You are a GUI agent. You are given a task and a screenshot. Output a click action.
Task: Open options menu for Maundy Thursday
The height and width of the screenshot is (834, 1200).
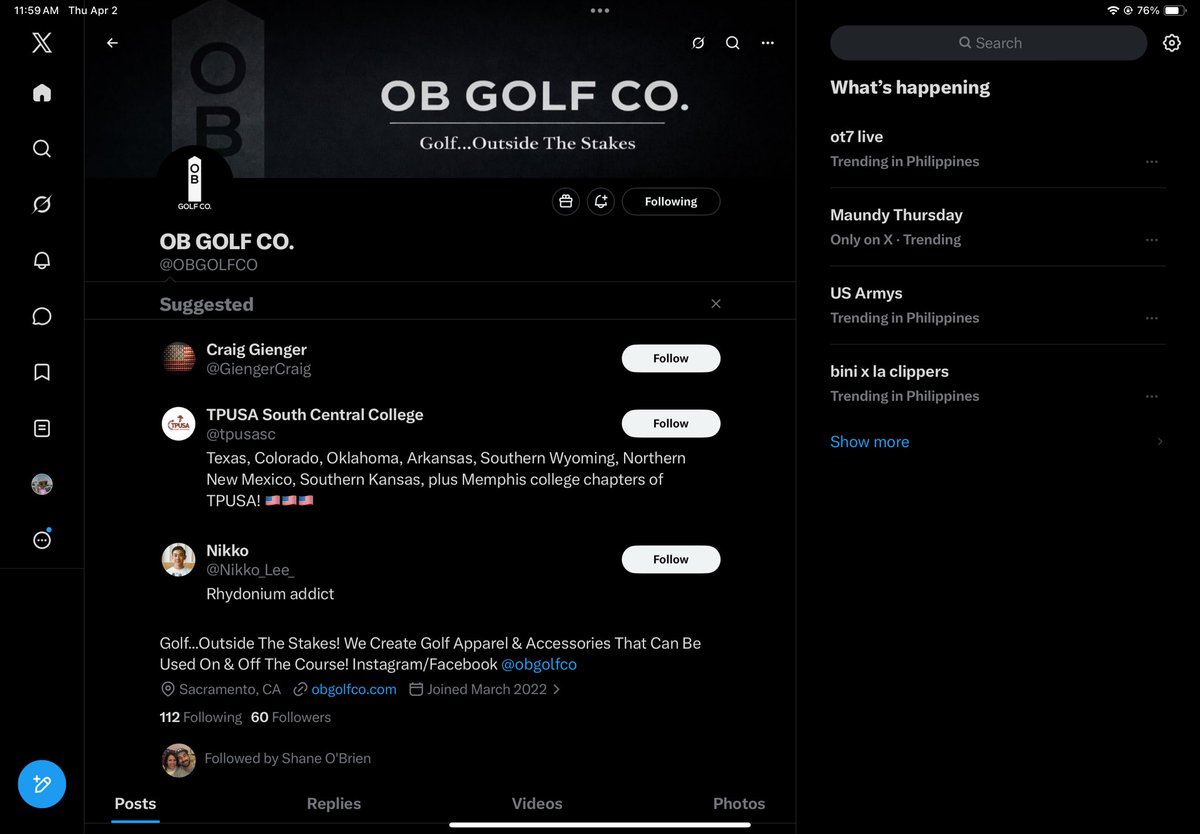click(x=1152, y=240)
